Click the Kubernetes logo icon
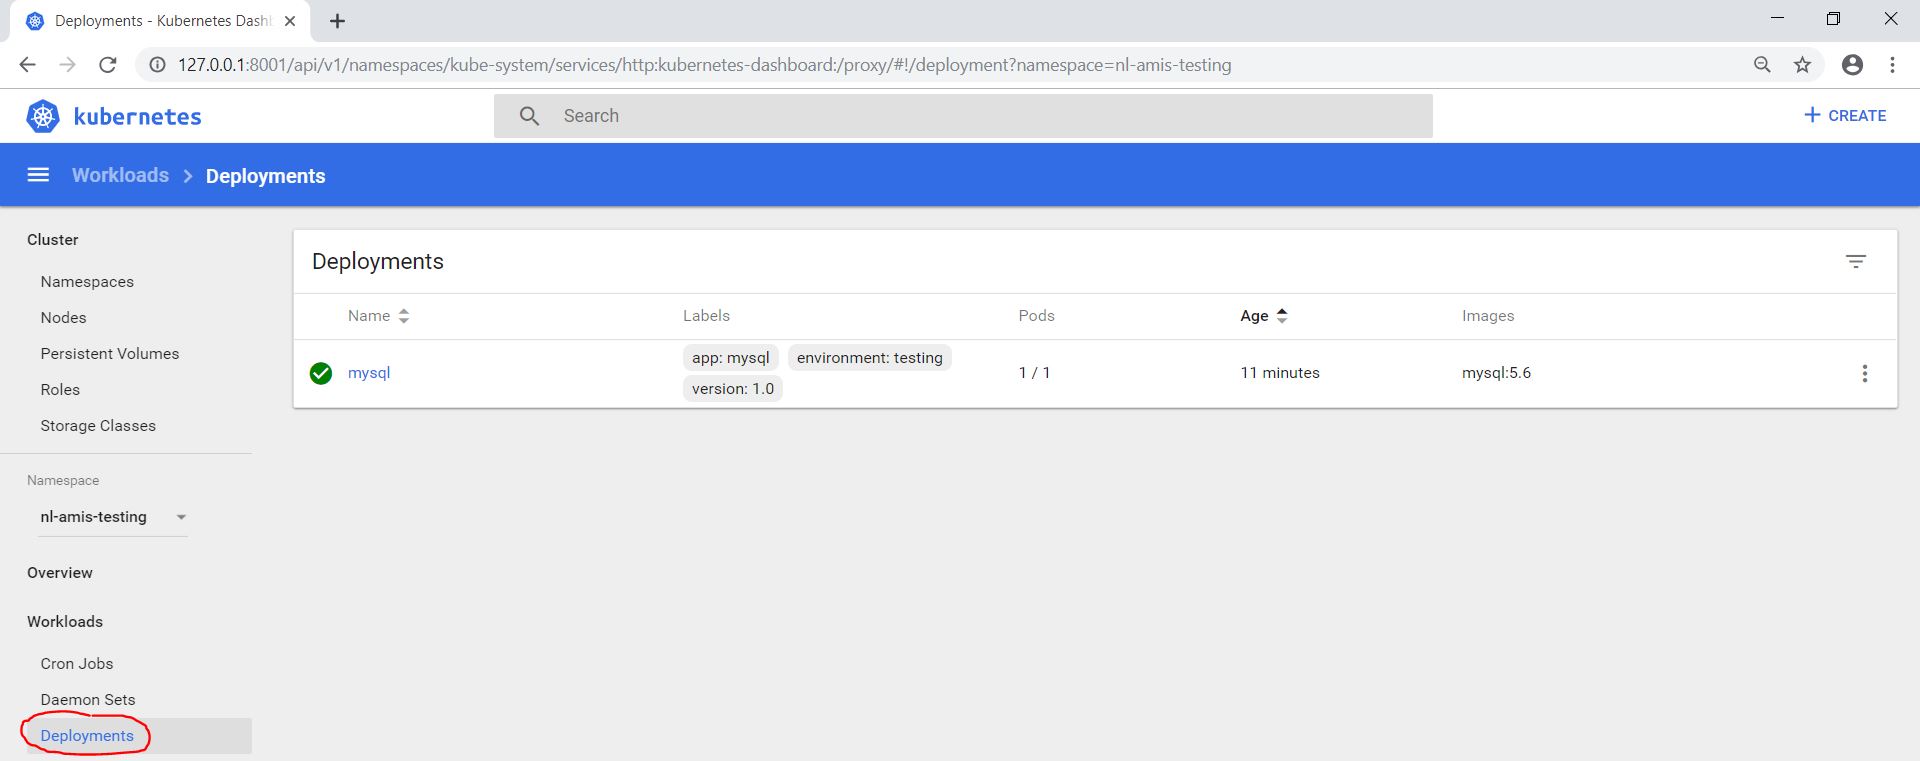The height and width of the screenshot is (761, 1920). (43, 116)
